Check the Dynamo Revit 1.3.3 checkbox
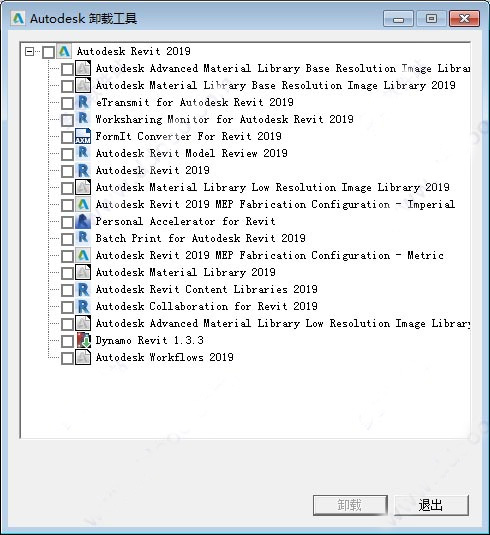Image resolution: width=490 pixels, height=535 pixels. click(67, 341)
